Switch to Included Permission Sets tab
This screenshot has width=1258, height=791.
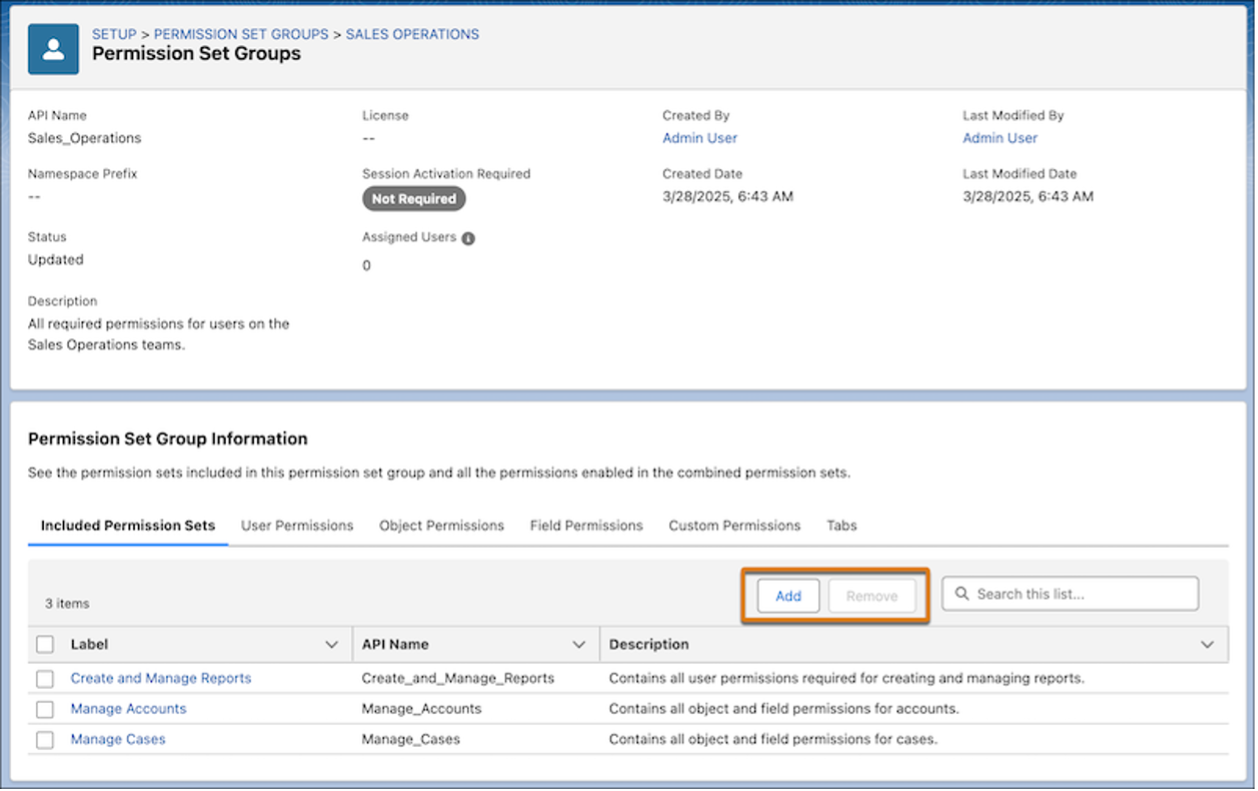pos(128,526)
